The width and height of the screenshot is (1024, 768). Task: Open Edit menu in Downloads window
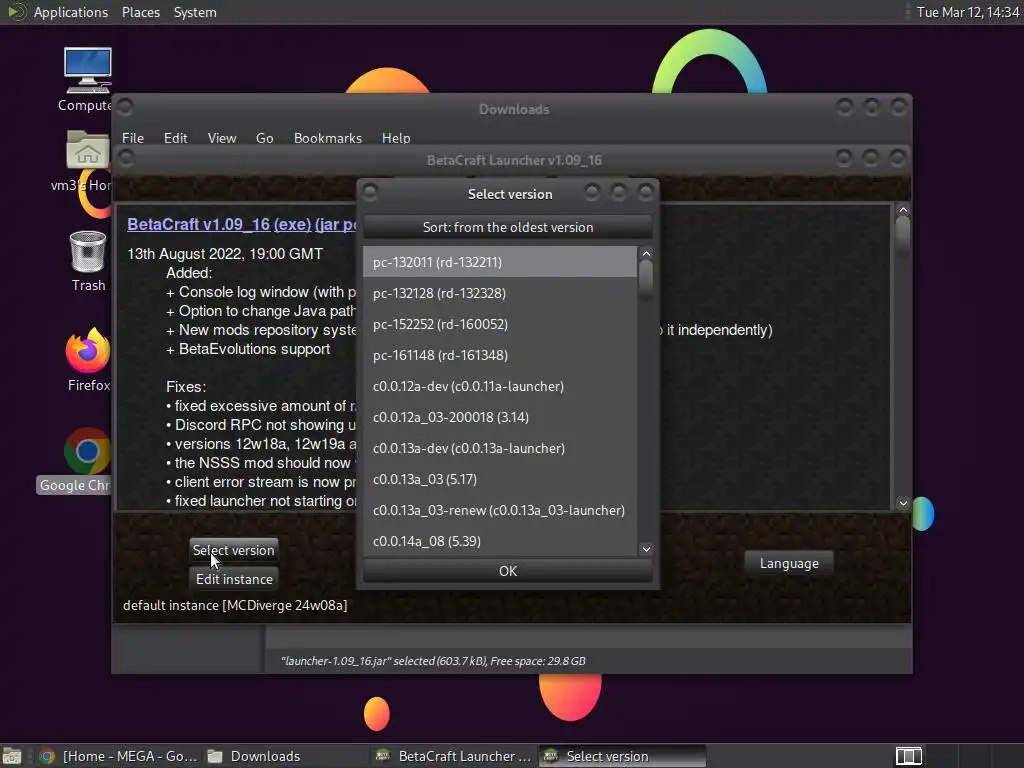(x=175, y=138)
